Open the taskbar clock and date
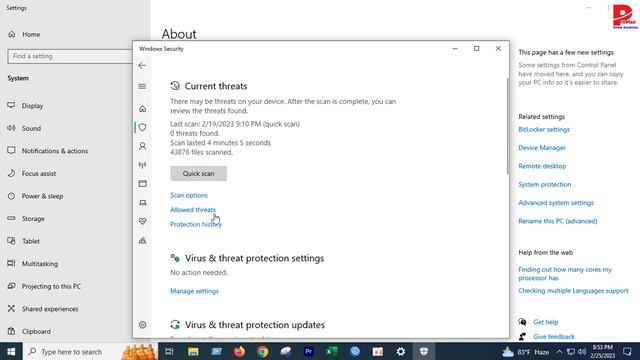 pos(602,351)
